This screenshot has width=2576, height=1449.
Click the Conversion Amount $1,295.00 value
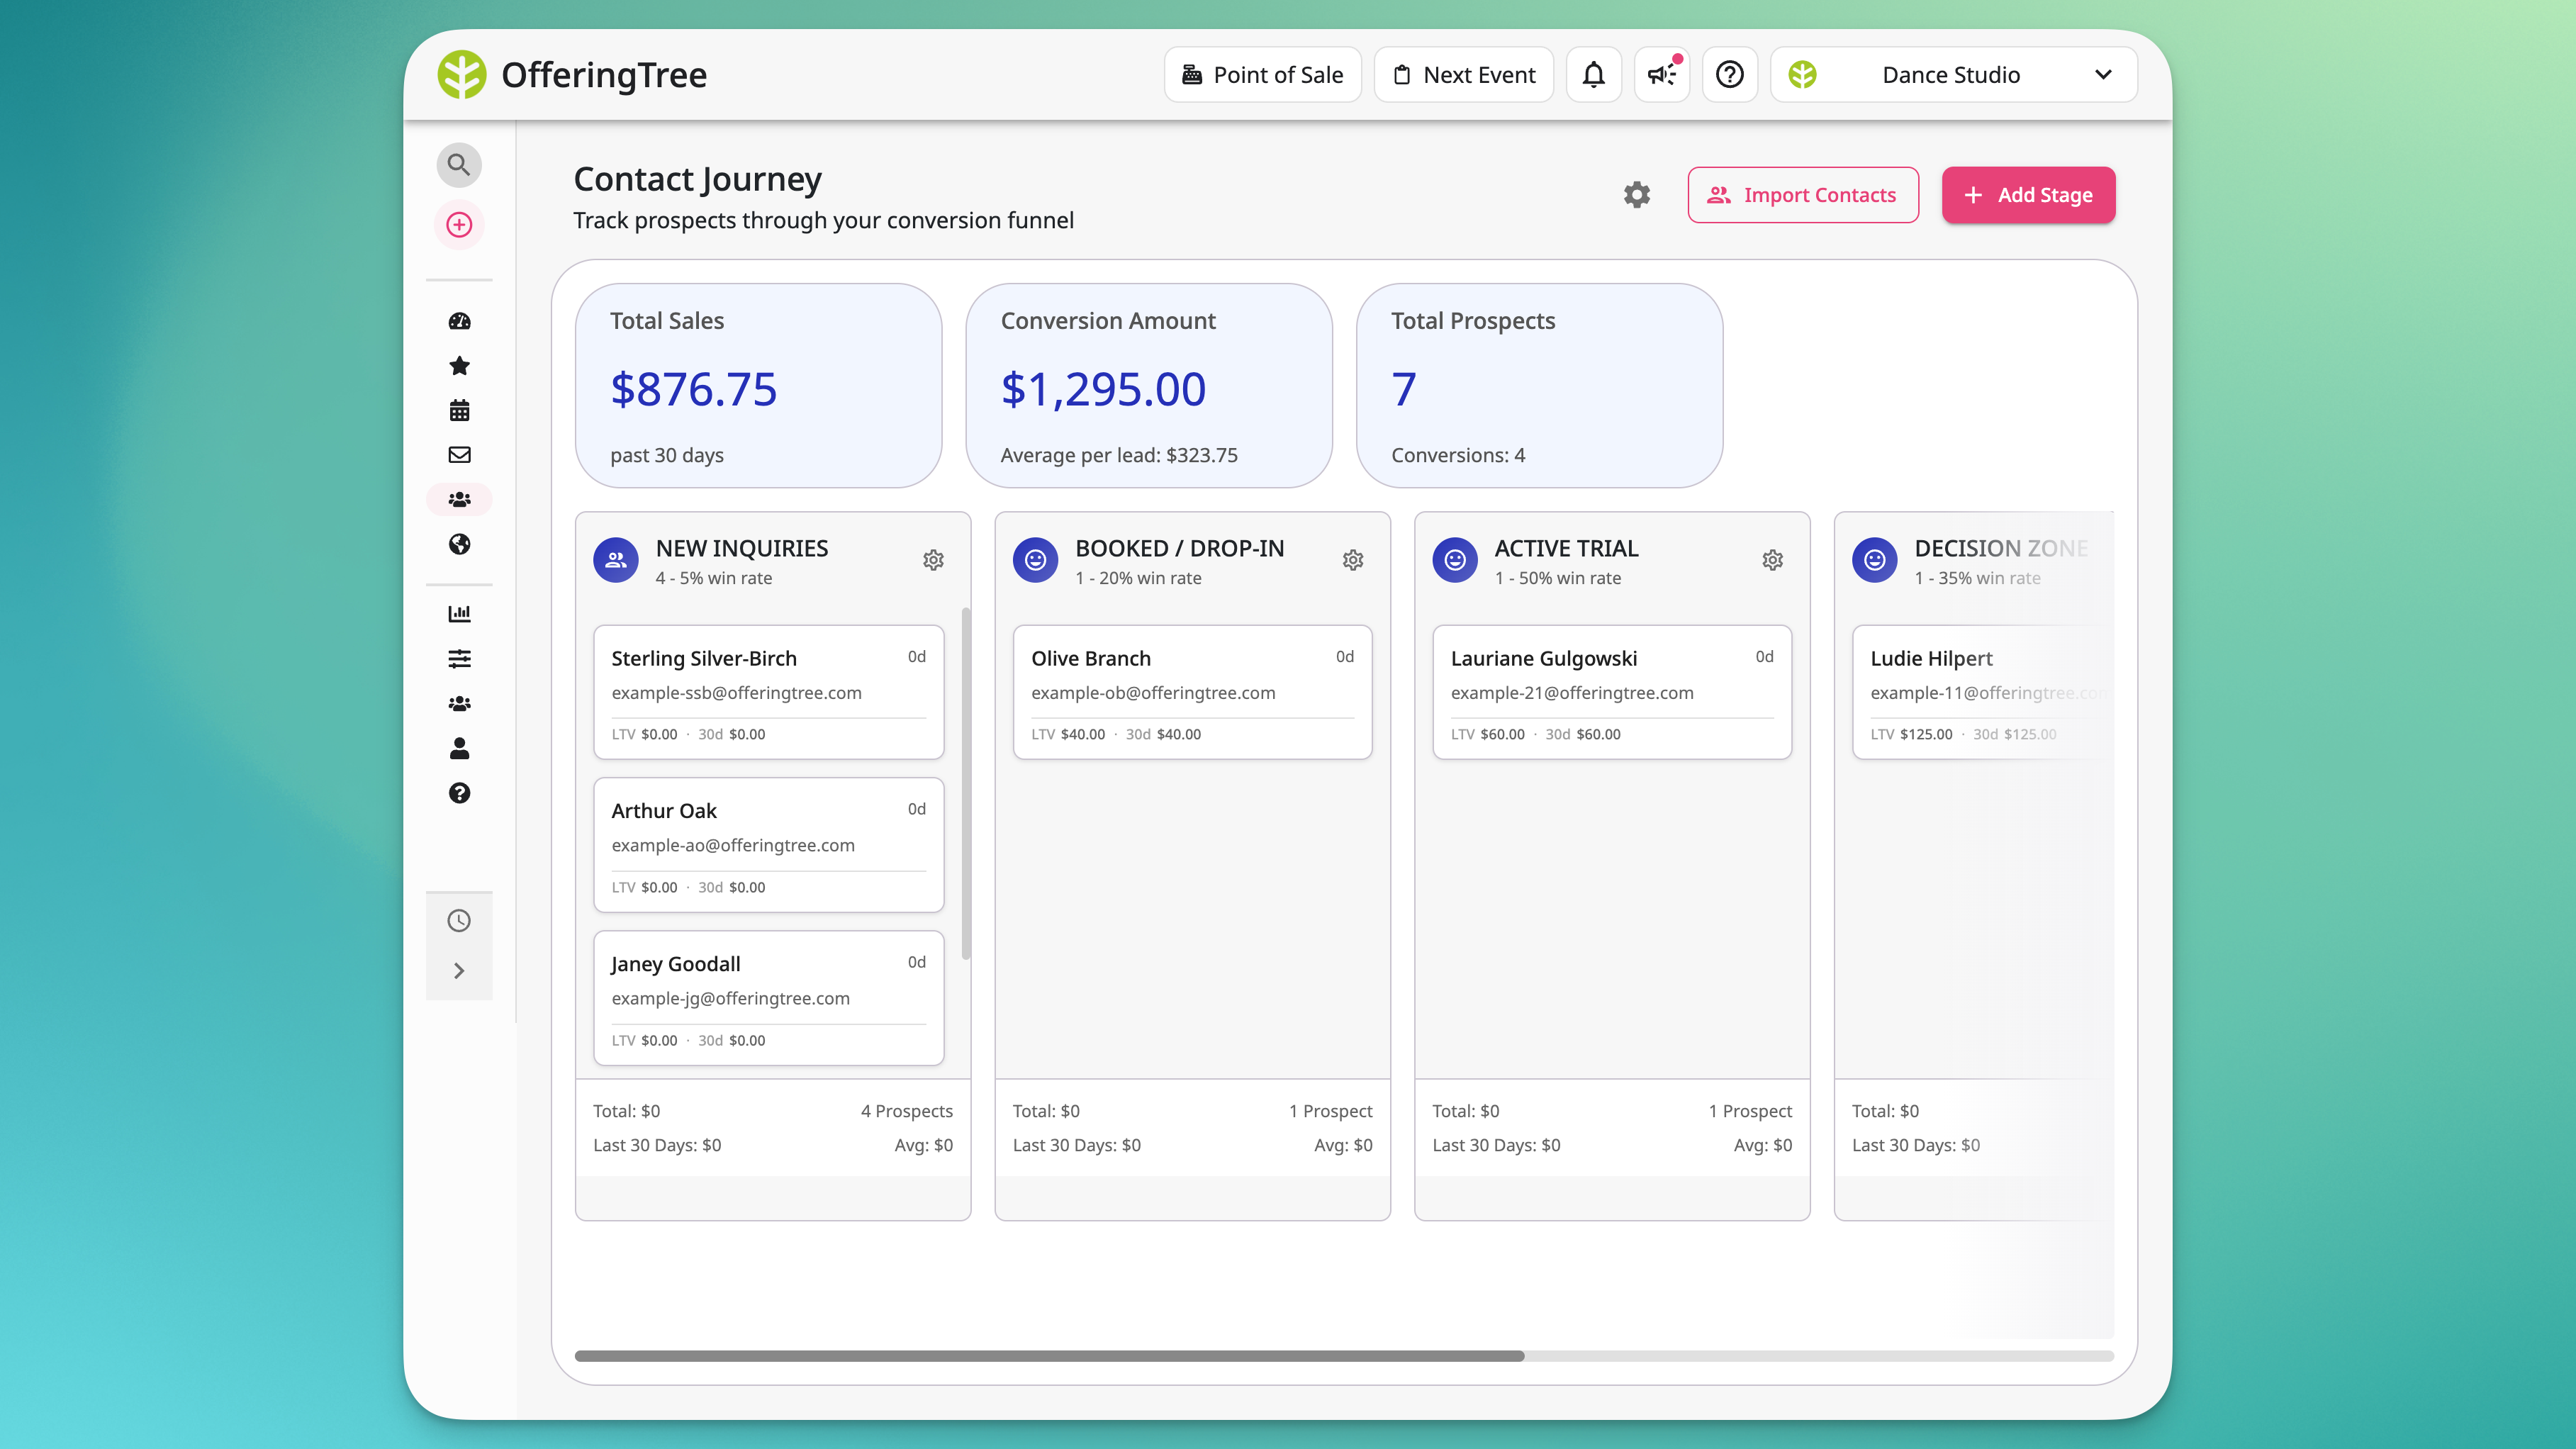1103,389
